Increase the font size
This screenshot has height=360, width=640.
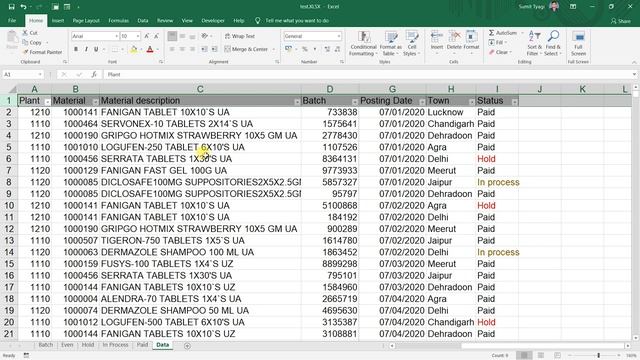(x=147, y=36)
